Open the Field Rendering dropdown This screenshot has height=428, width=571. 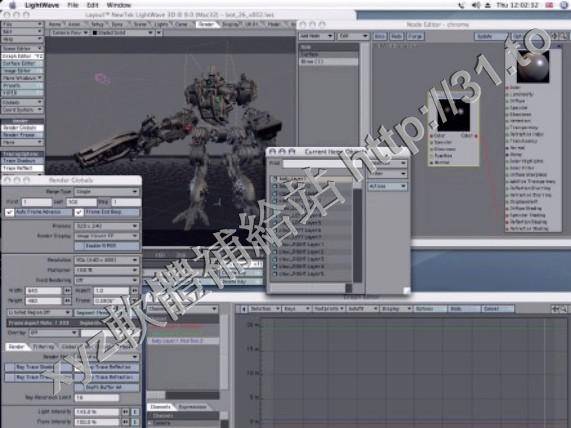(106, 280)
